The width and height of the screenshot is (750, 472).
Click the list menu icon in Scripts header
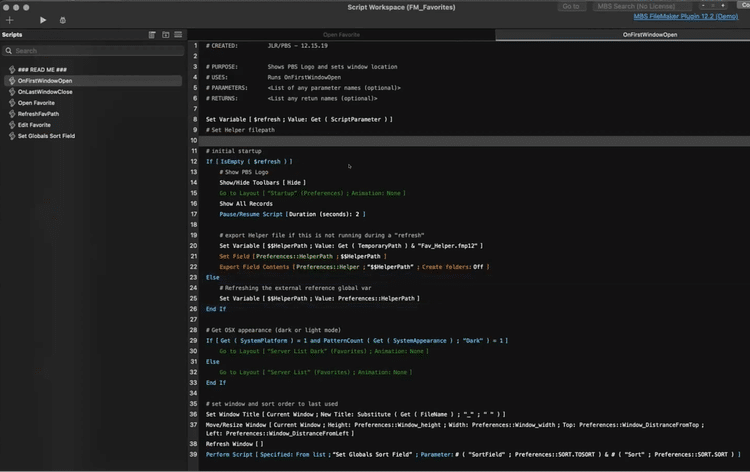[x=178, y=34]
